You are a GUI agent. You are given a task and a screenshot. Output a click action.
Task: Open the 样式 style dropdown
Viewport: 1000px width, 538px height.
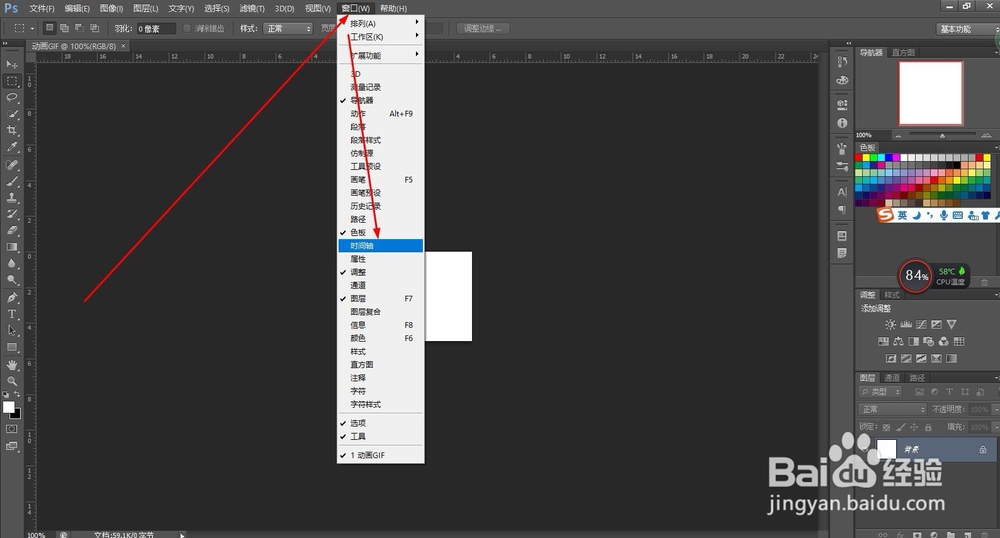coord(288,29)
